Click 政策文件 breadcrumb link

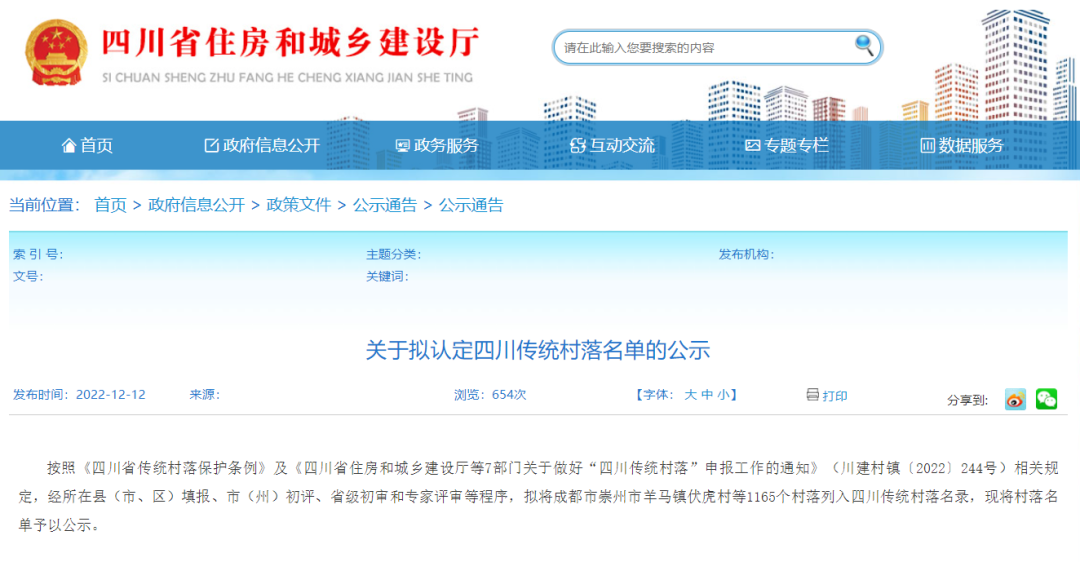coord(298,205)
